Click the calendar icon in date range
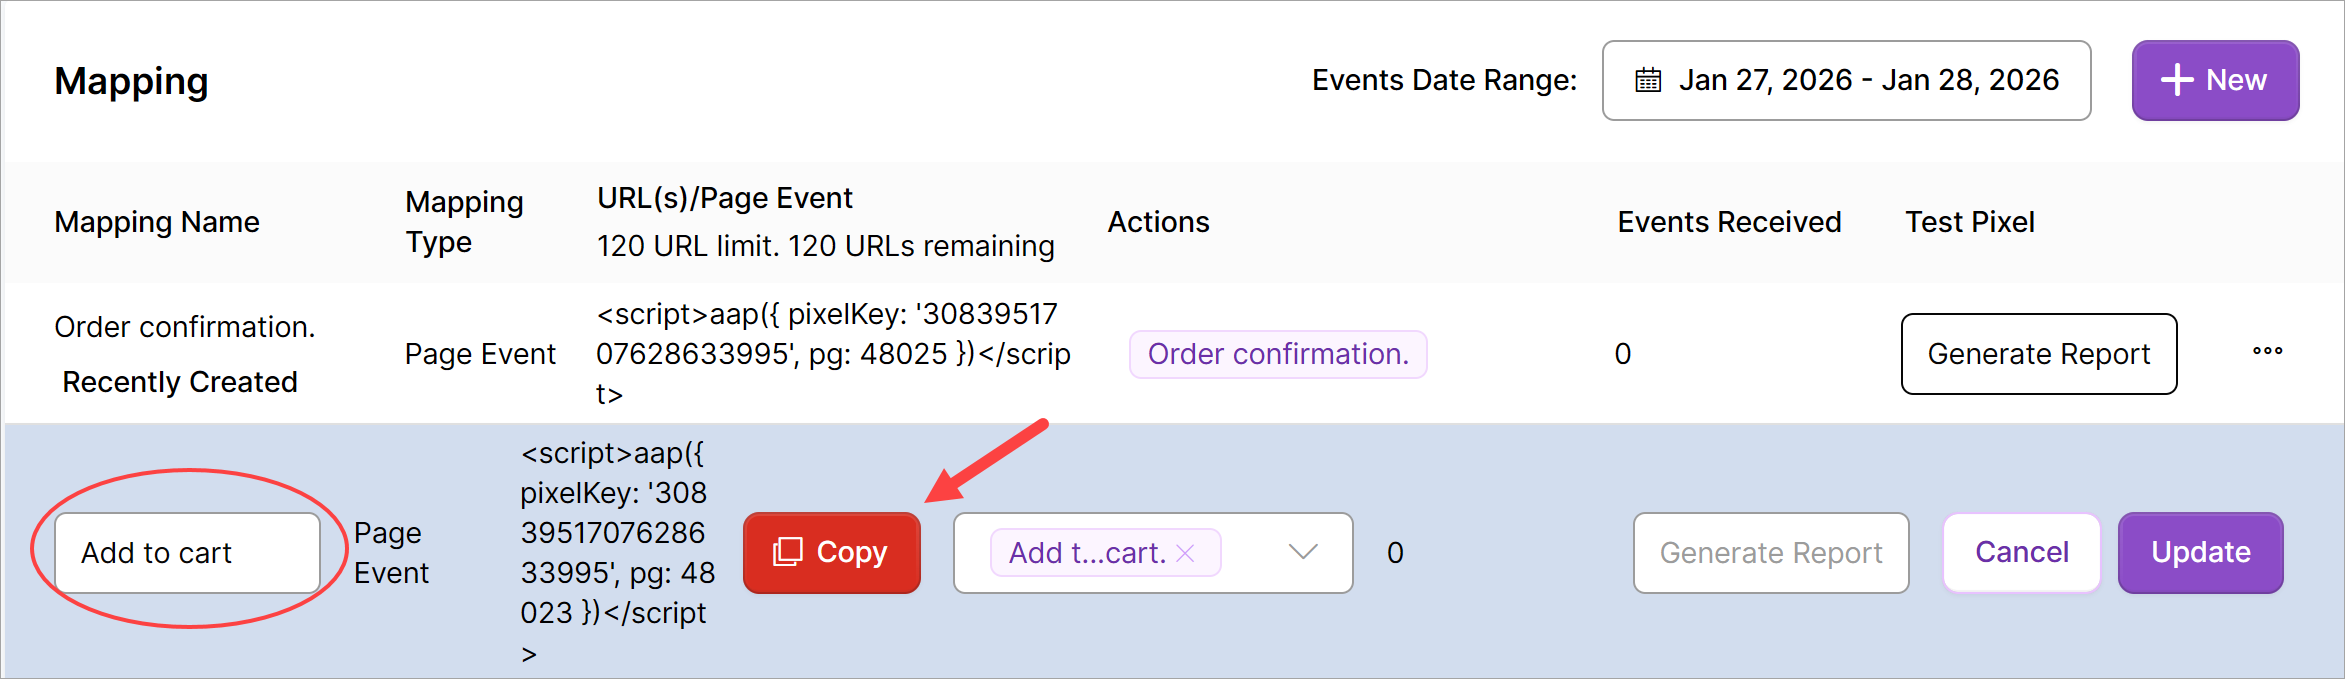The height and width of the screenshot is (679, 2345). tap(1648, 80)
